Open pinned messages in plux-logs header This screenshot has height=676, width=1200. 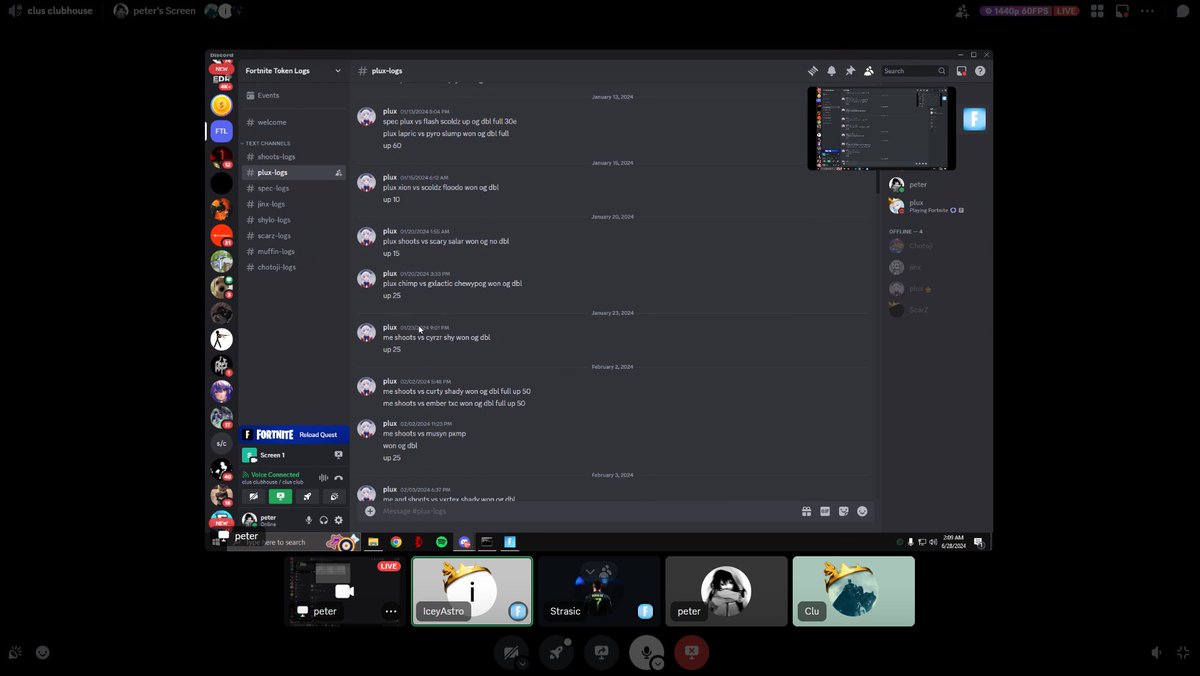point(850,71)
